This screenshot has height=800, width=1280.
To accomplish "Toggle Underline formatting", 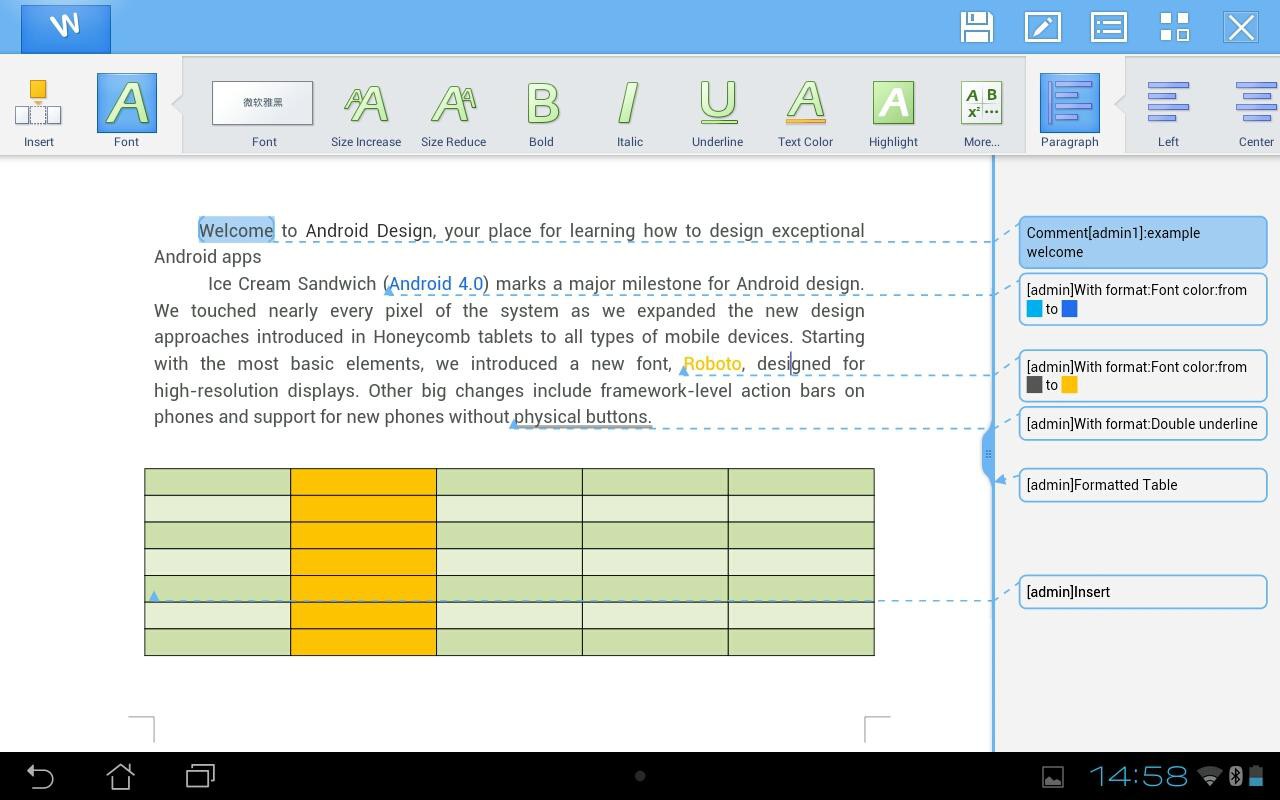I will pos(717,112).
